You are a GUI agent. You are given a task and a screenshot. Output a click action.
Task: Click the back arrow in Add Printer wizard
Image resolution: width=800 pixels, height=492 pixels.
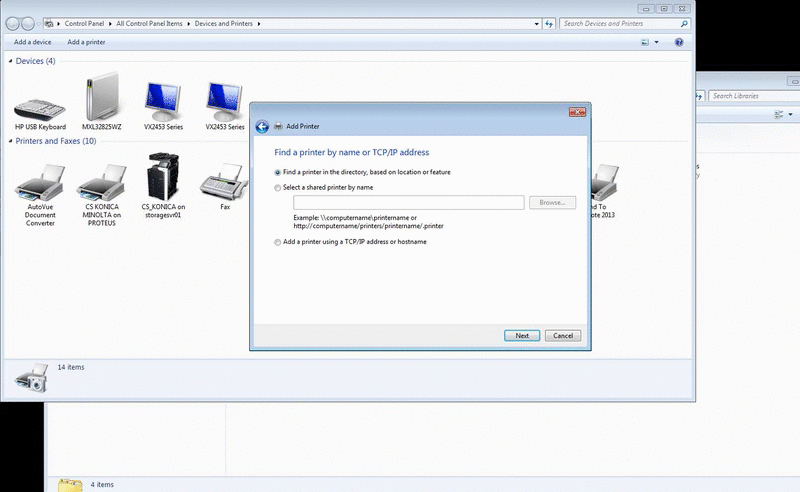point(262,126)
